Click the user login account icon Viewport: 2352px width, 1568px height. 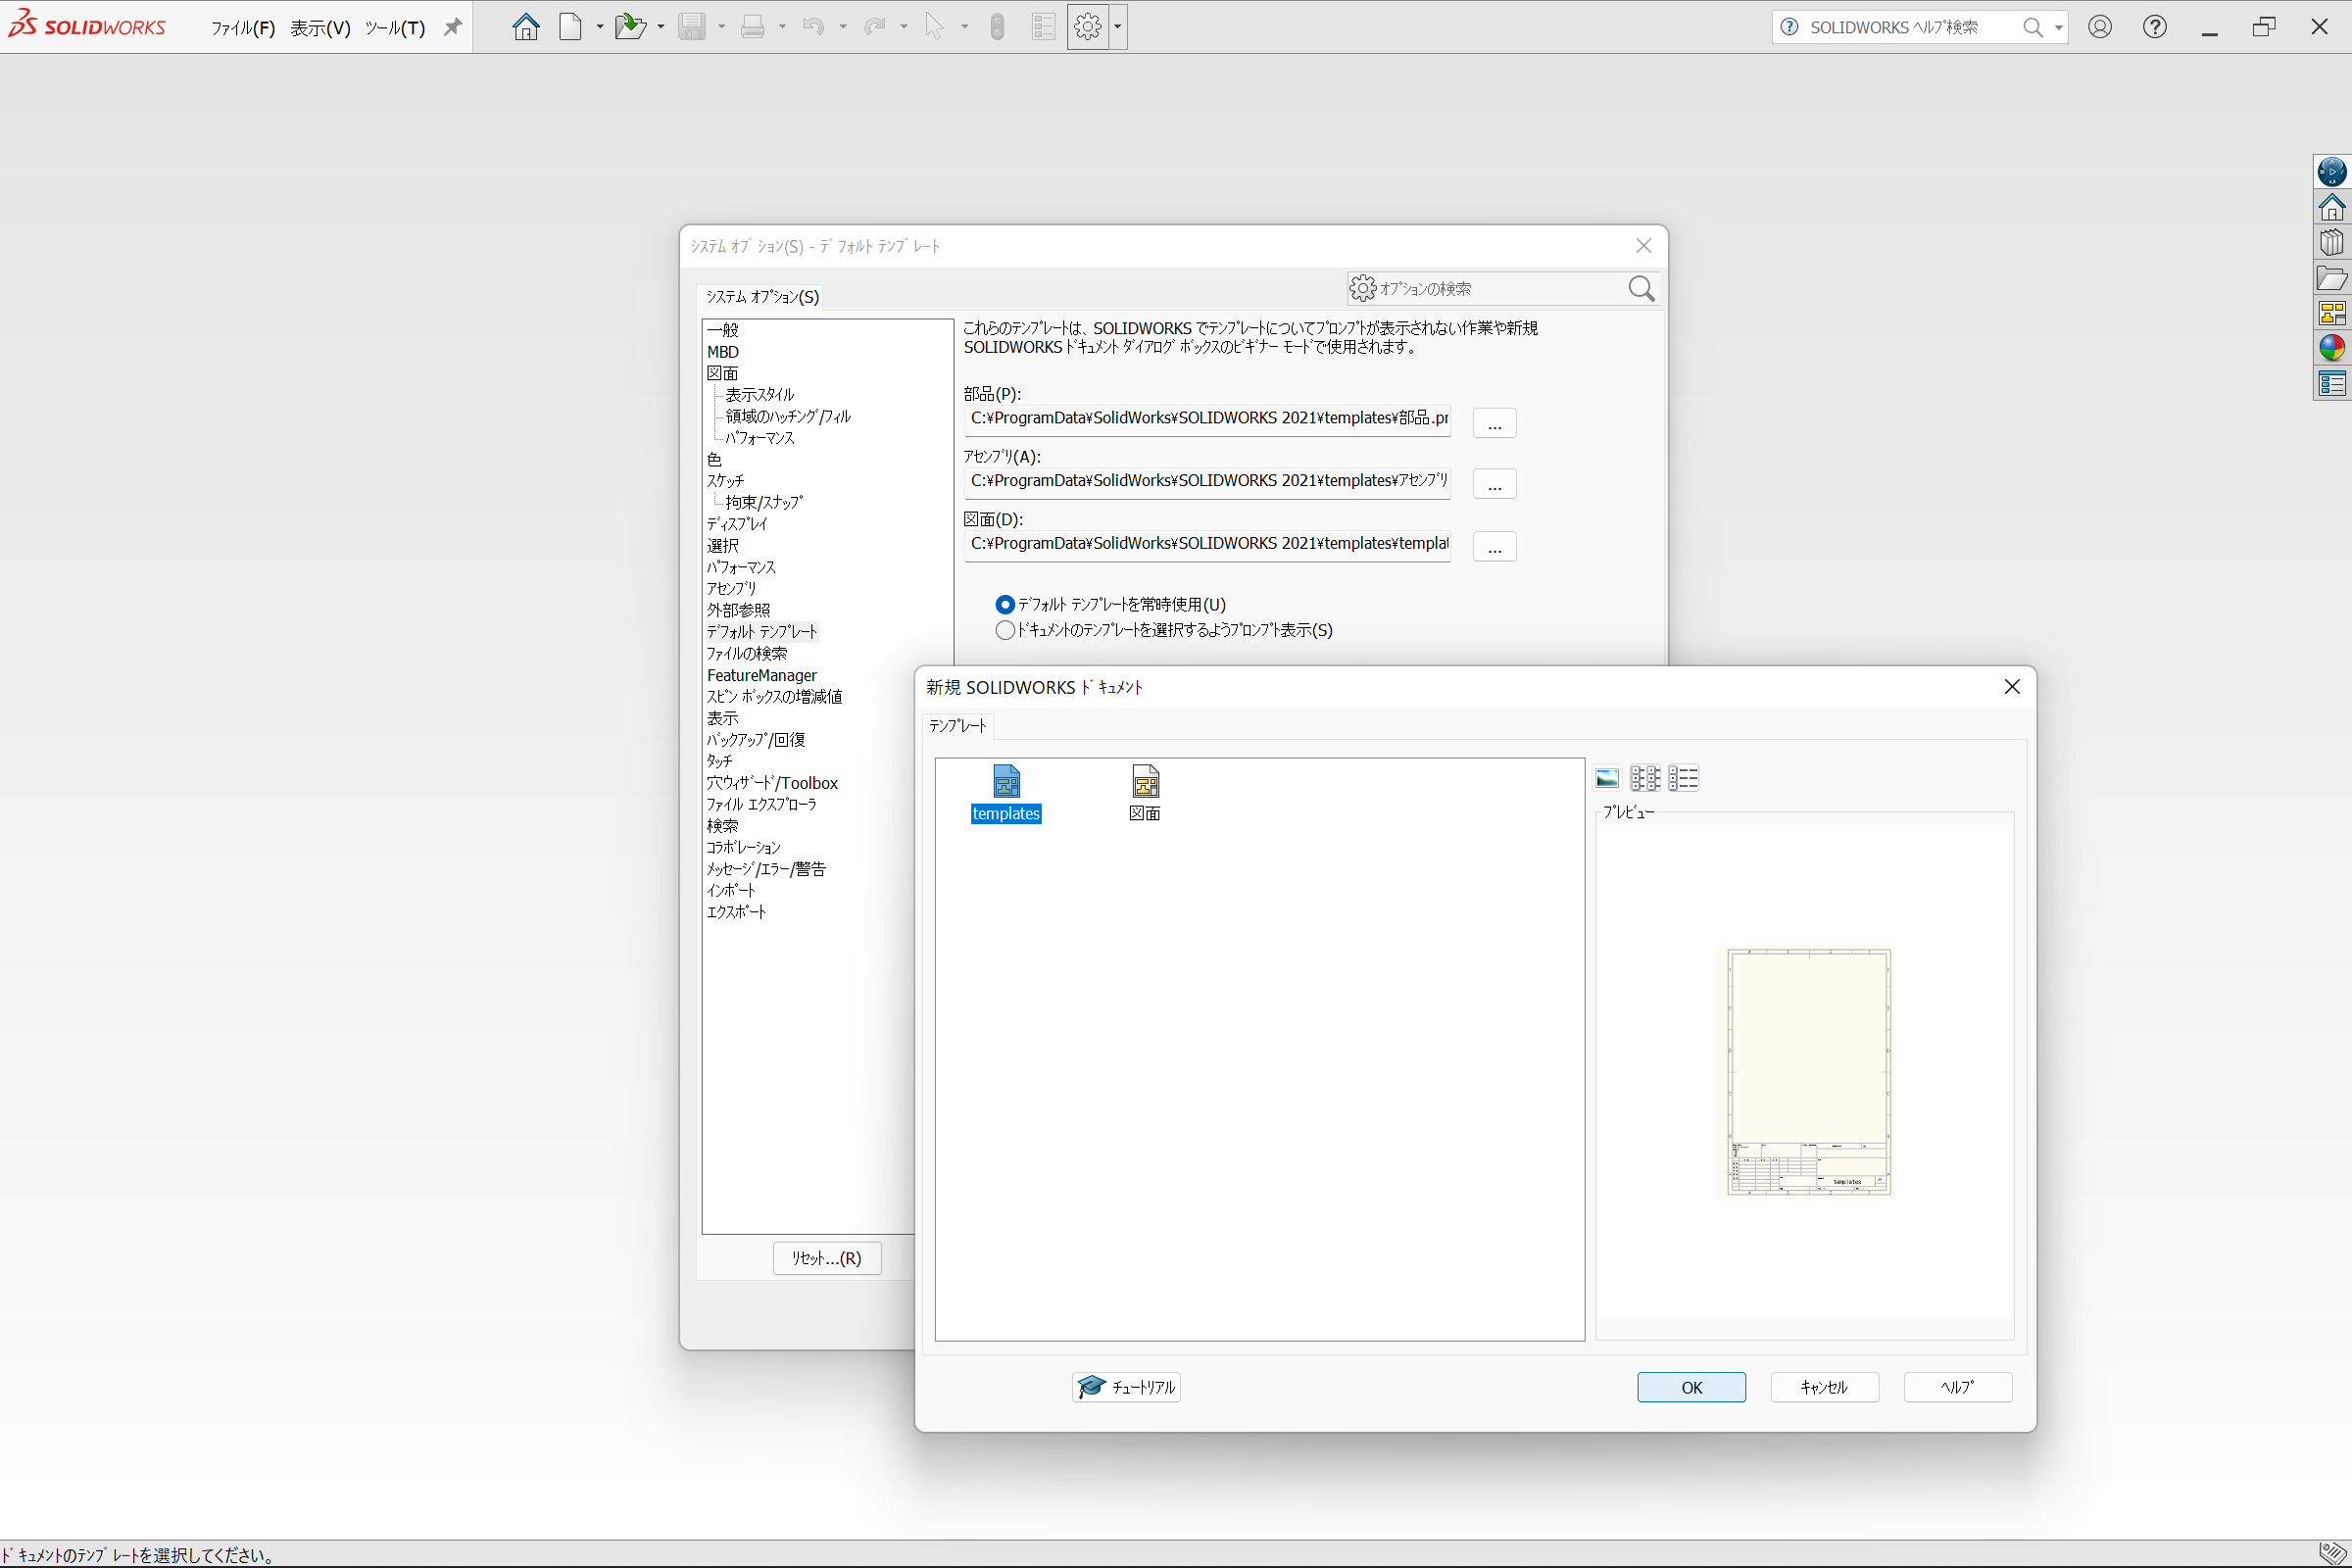pyautogui.click(x=2100, y=27)
